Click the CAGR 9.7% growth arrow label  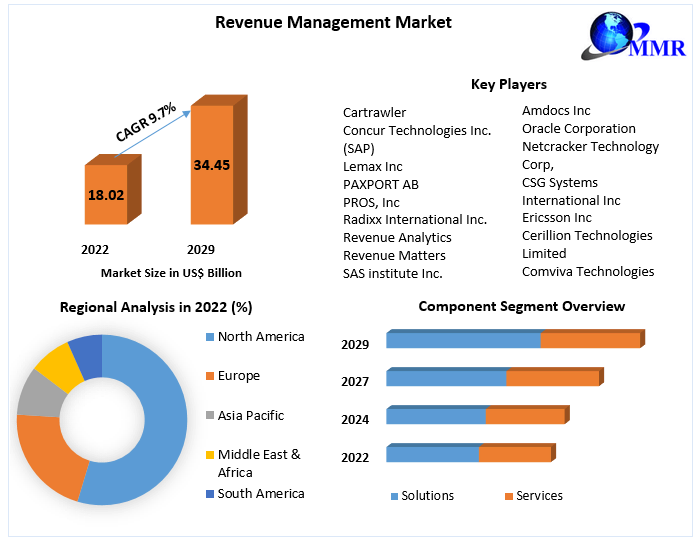(x=146, y=122)
